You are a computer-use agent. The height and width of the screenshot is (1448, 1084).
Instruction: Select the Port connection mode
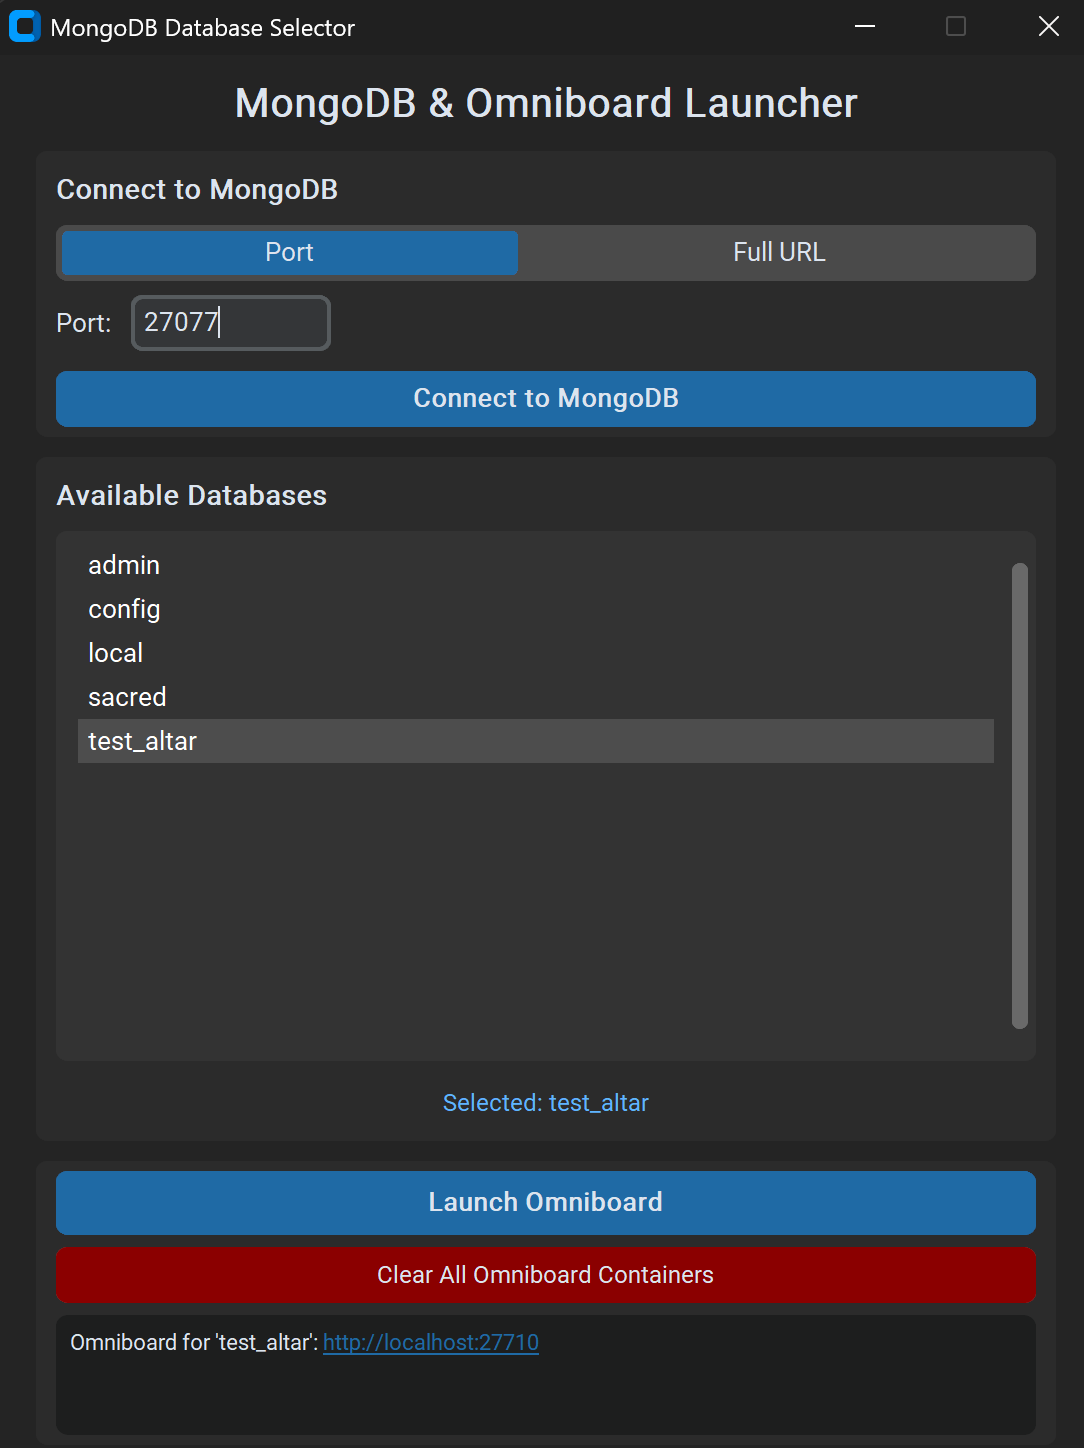coord(290,253)
